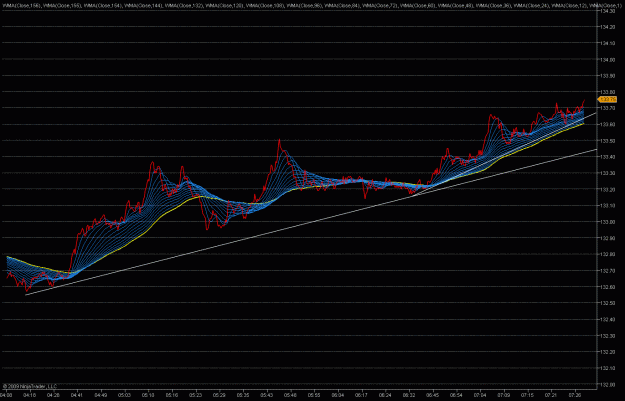Click the WMA(Close,24) indicator label
This screenshot has width=625, height=401.
531,6
